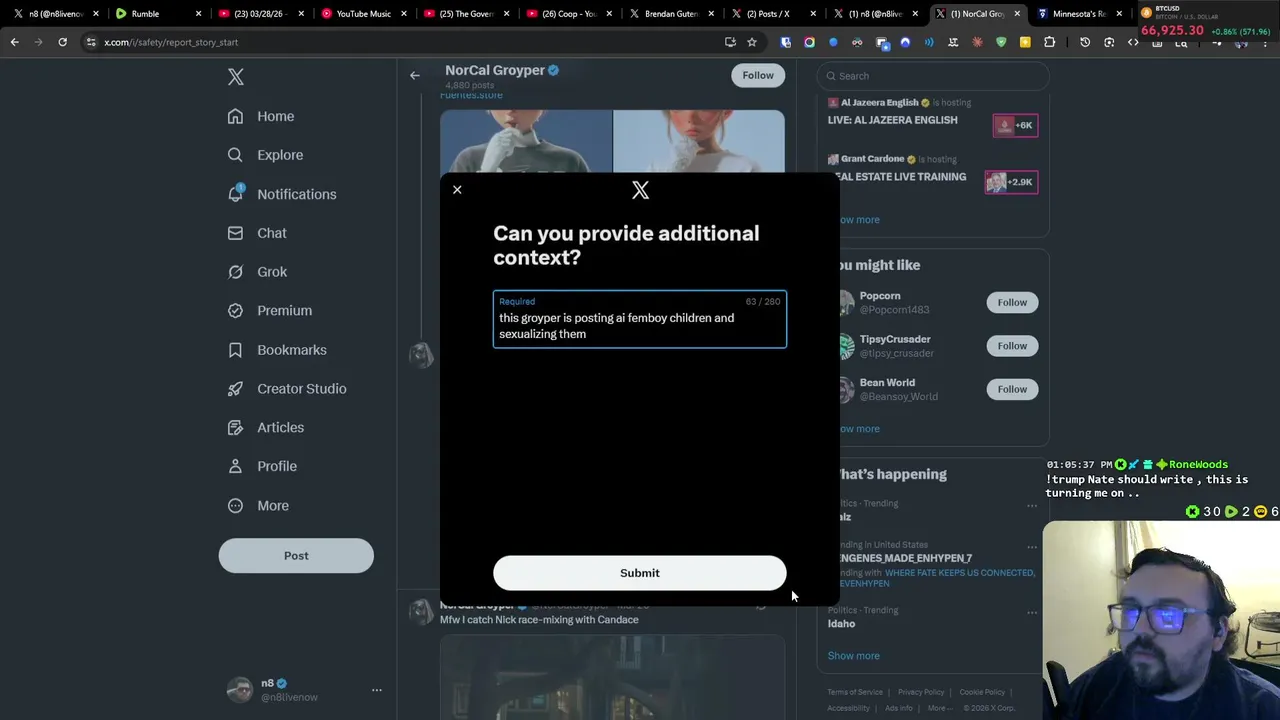Screen dimensions: 1280x720
Task: Click the X logo at top of sidebar
Action: [x=236, y=77]
